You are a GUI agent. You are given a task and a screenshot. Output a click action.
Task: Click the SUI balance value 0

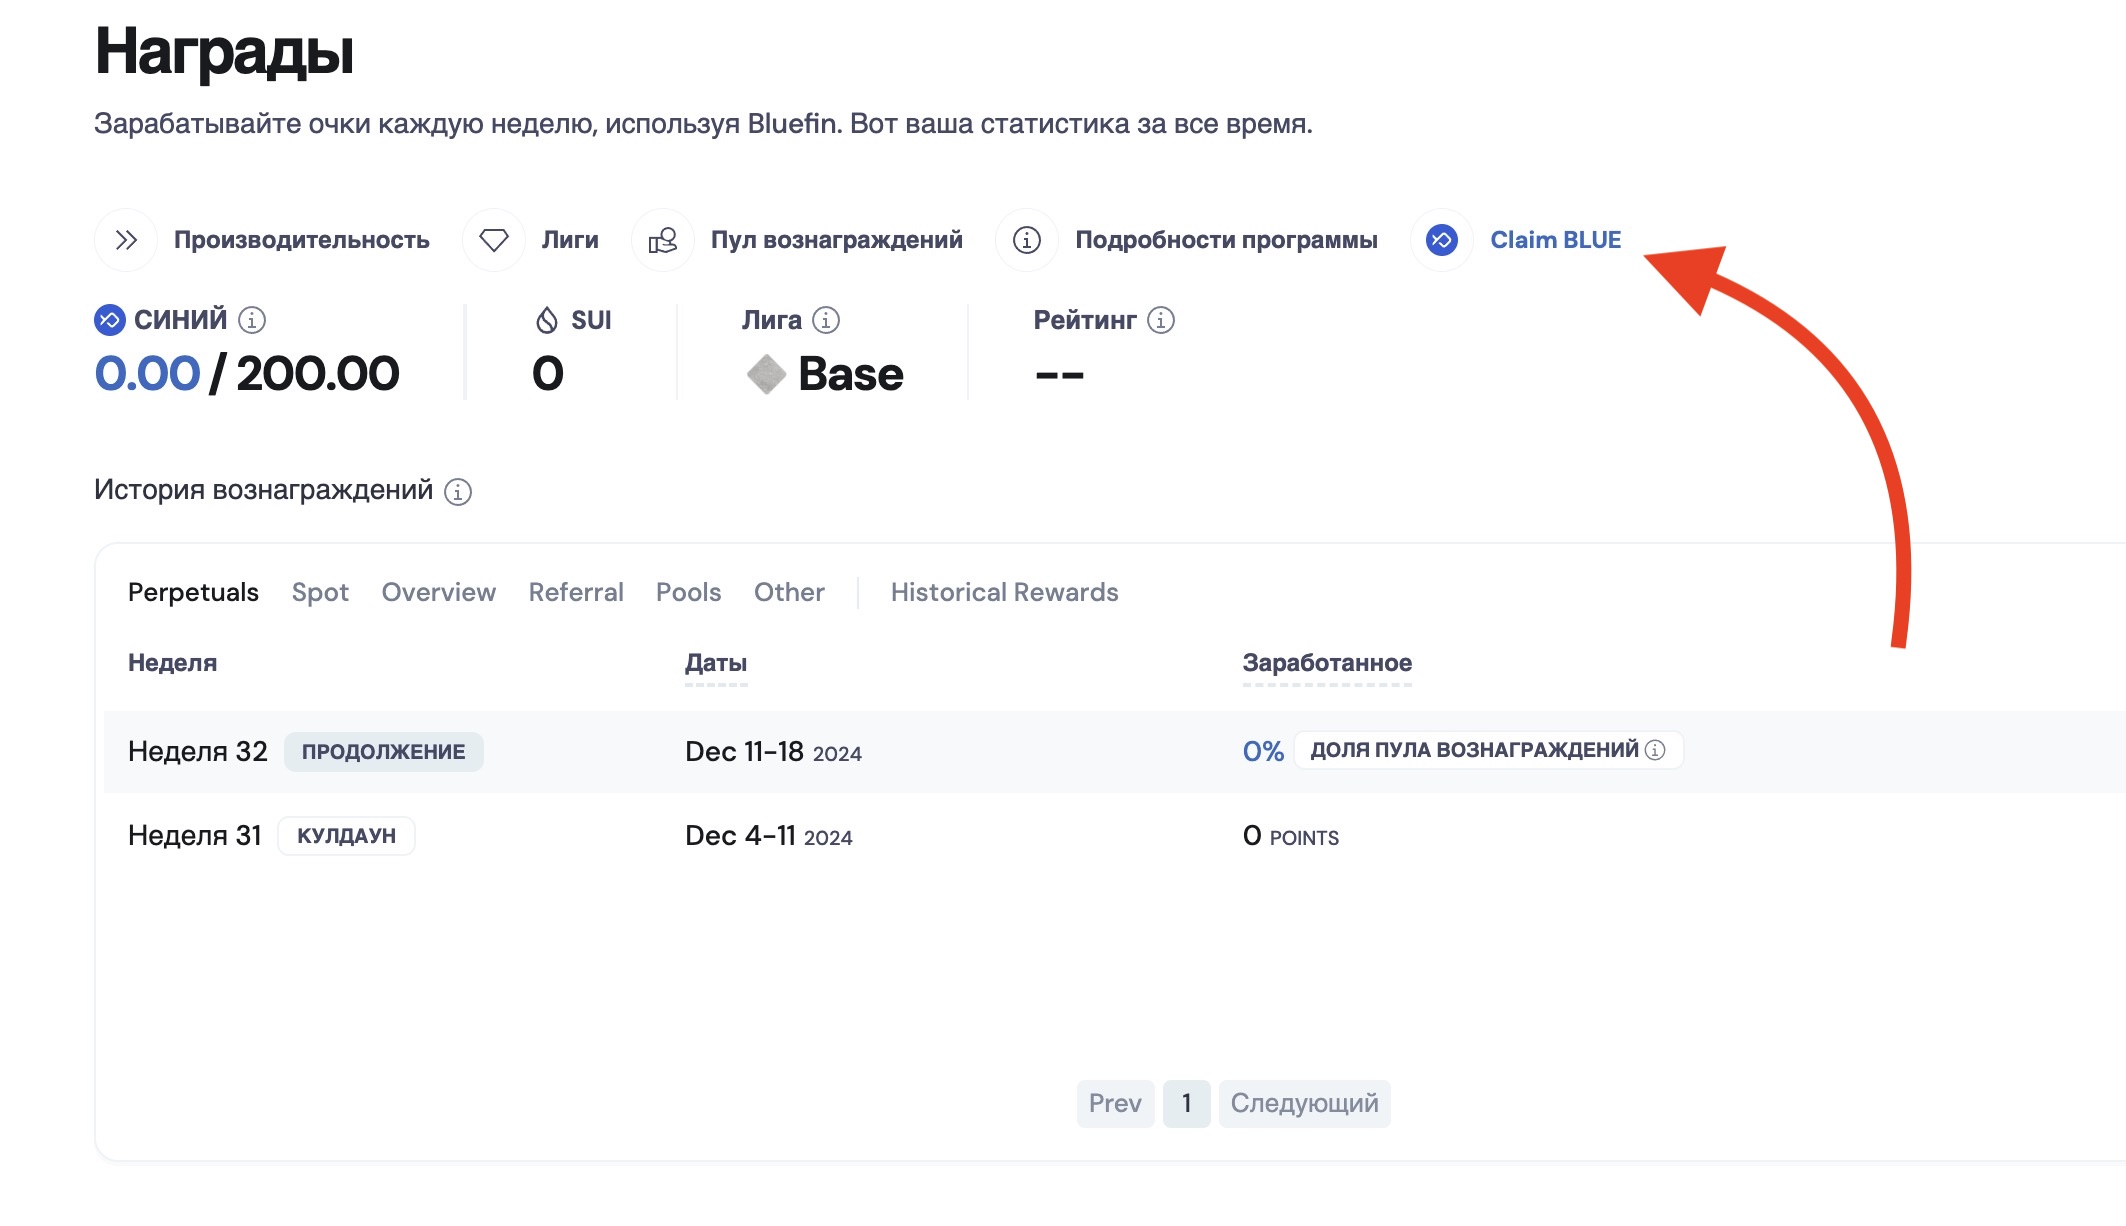click(548, 374)
